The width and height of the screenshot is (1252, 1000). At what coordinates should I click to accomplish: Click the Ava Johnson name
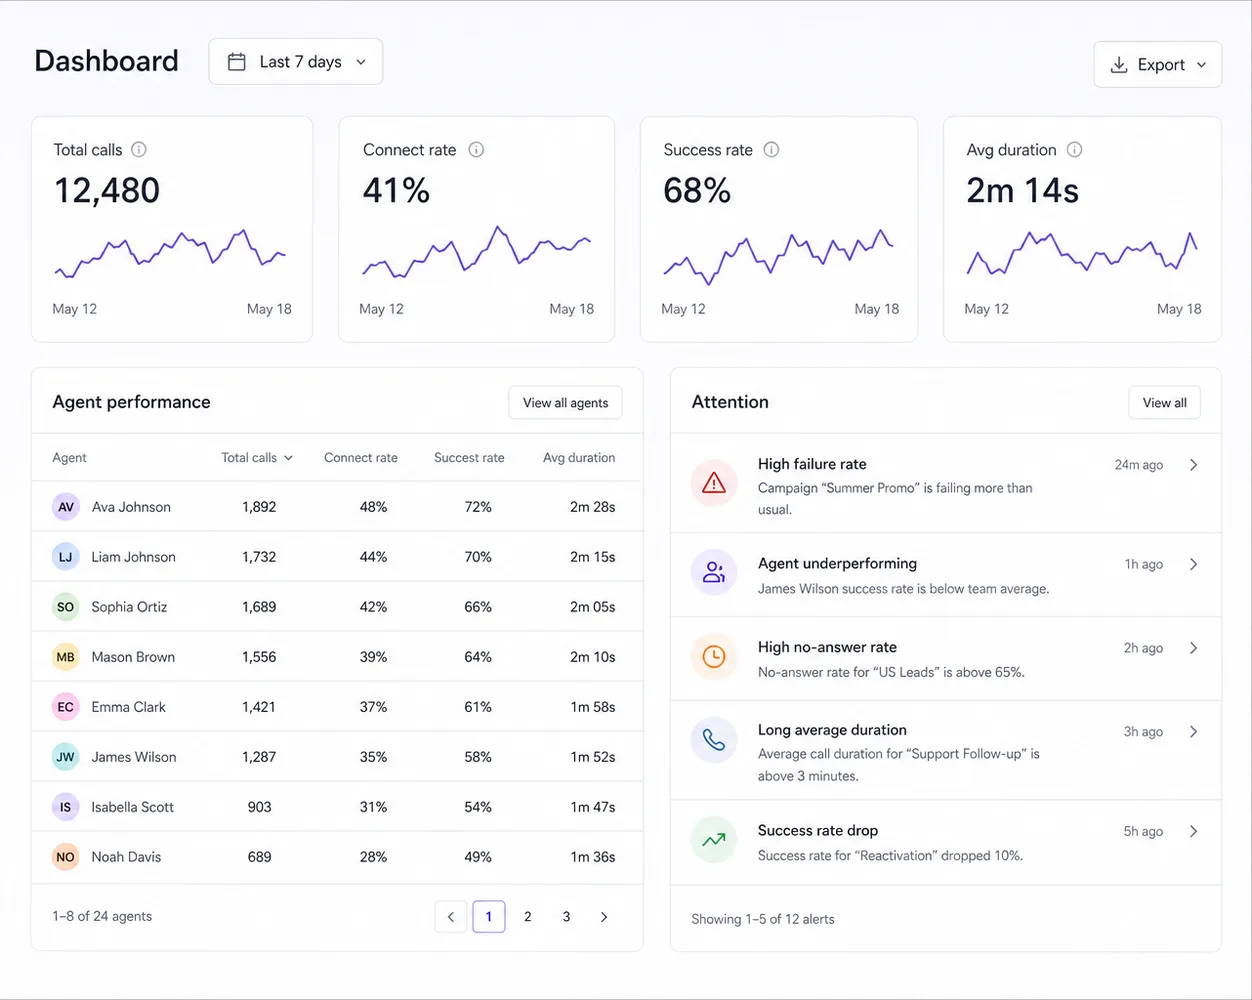click(131, 507)
